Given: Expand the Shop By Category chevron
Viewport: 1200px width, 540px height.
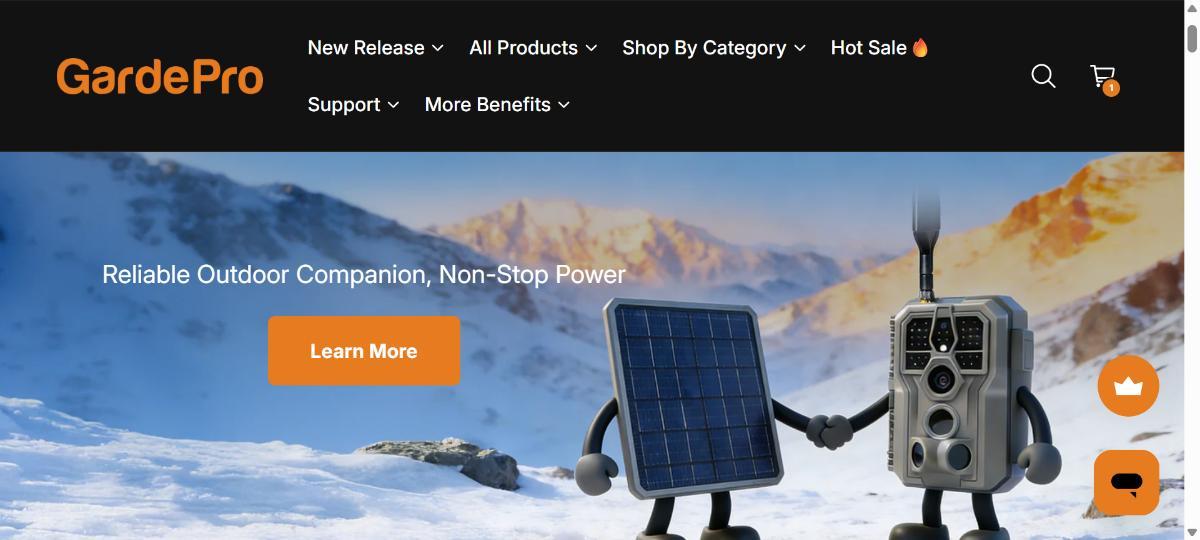Looking at the screenshot, I should coord(799,48).
